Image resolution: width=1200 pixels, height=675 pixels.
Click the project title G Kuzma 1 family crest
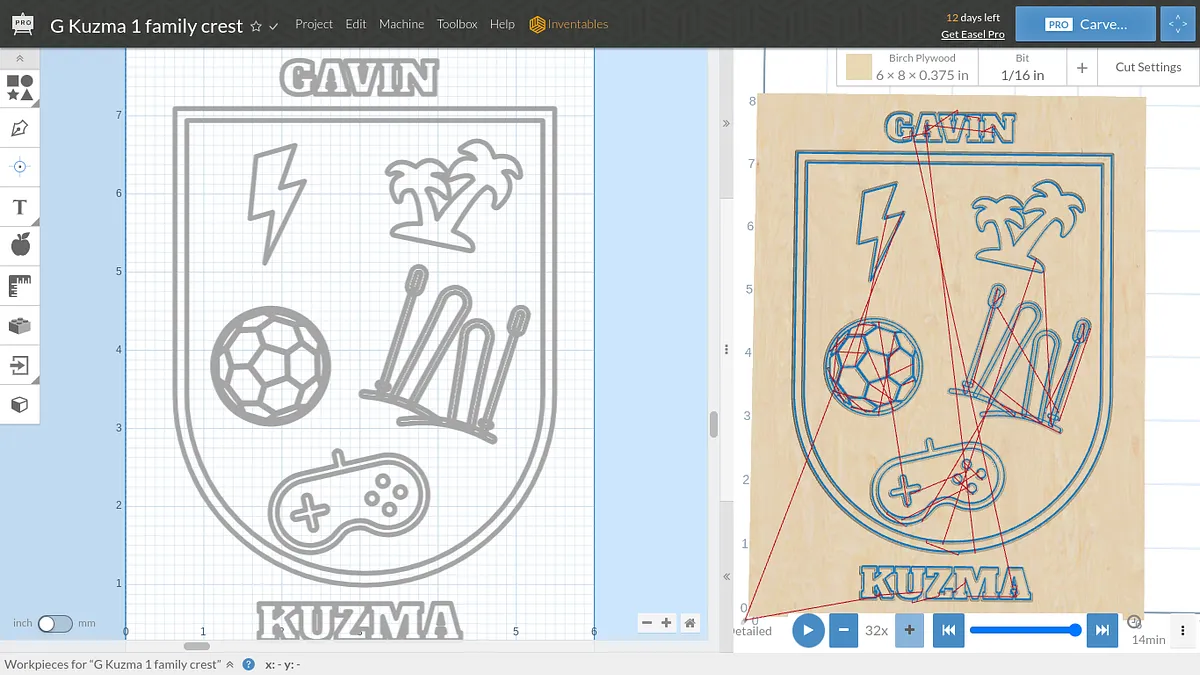[x=147, y=26]
